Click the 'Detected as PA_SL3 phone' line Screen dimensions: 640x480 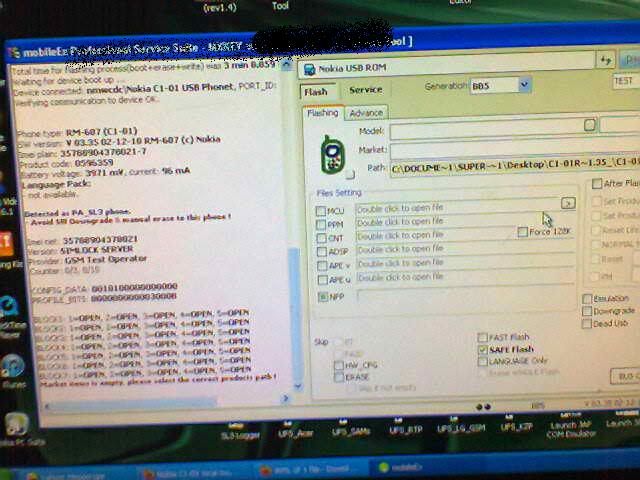77,213
